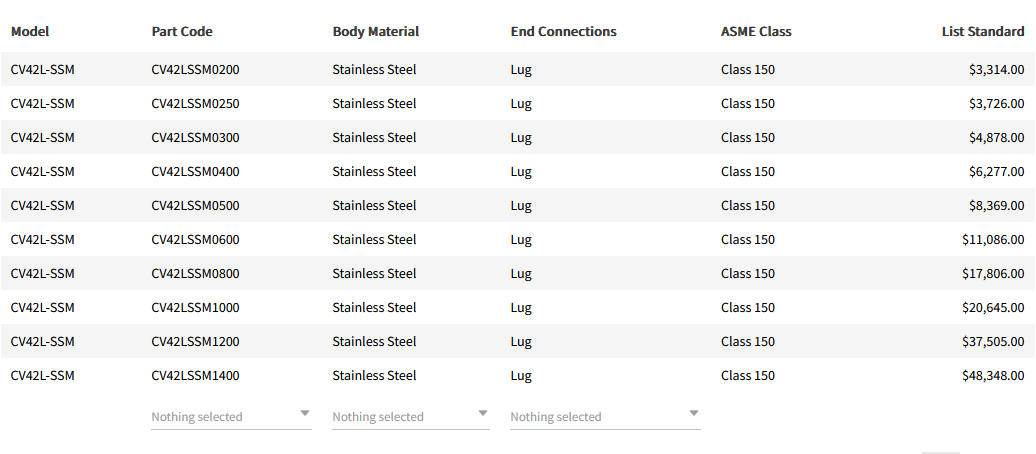This screenshot has width=1036, height=454.
Task: Open the End Connections filter dropdown
Action: 604,416
